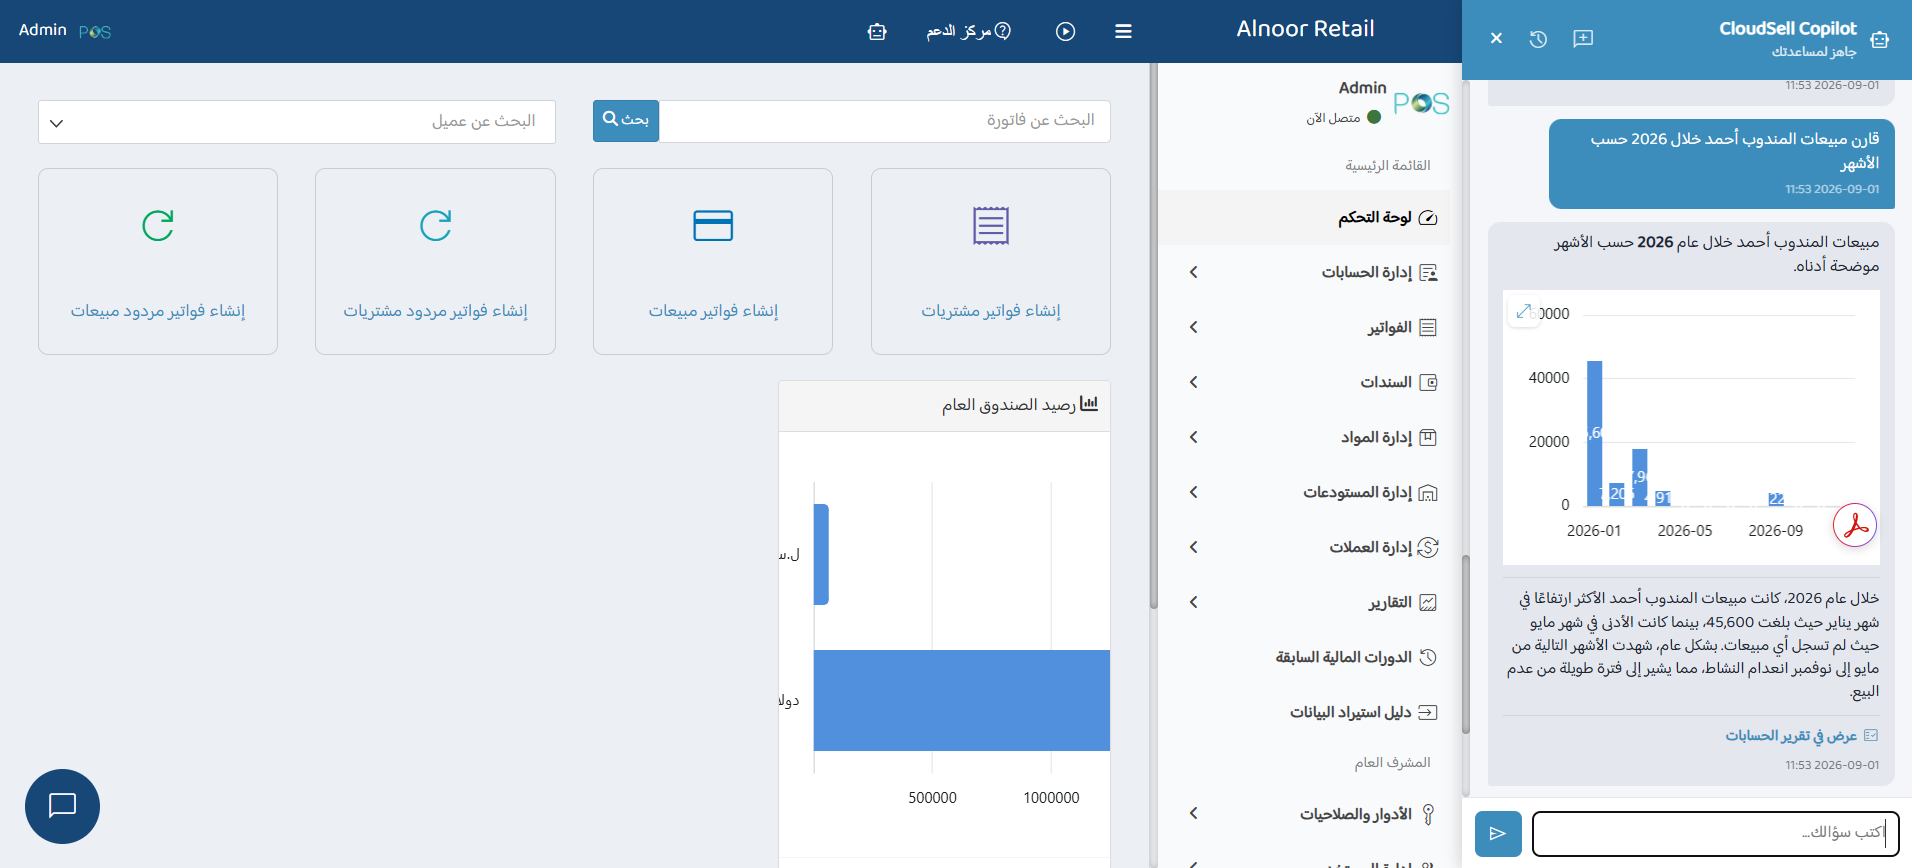Open مركز الدعم support center
Viewport: 1912px width, 868px height.
point(968,32)
